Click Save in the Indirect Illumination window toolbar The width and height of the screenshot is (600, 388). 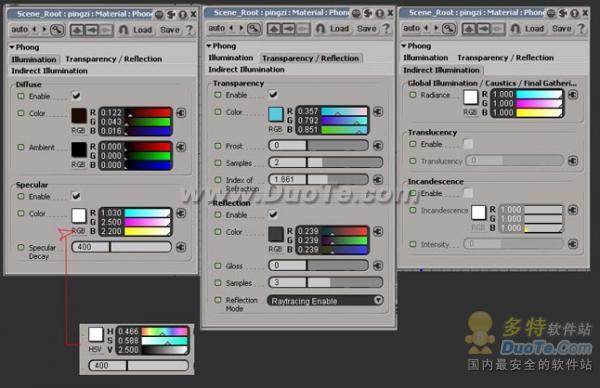[x=562, y=29]
